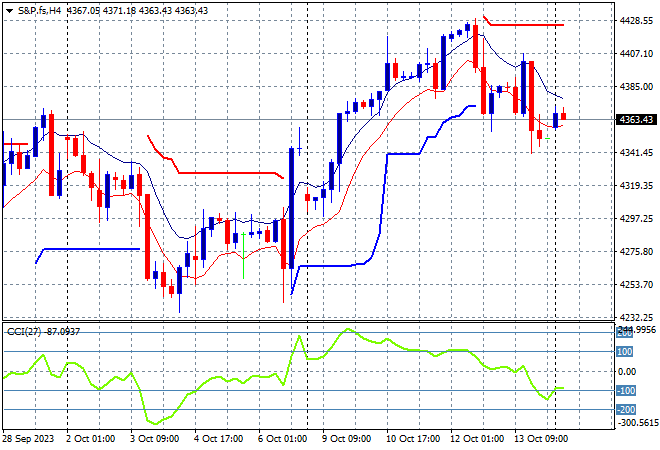Click the CCI level -200 label
Viewport: 660px width, 450px height.
click(x=626, y=409)
